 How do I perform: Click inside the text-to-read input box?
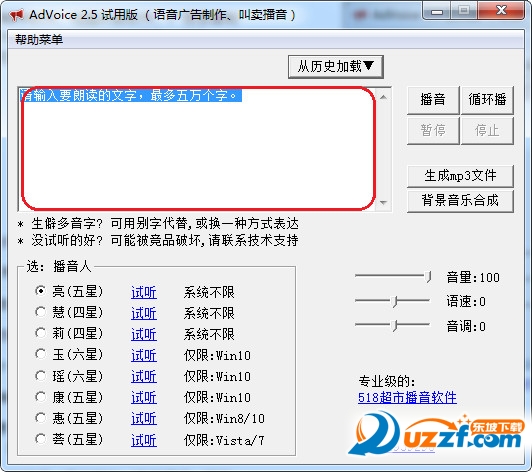tap(197, 149)
